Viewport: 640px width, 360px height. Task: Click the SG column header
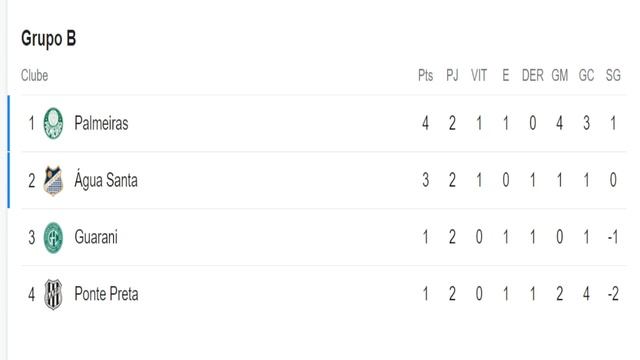[613, 76]
